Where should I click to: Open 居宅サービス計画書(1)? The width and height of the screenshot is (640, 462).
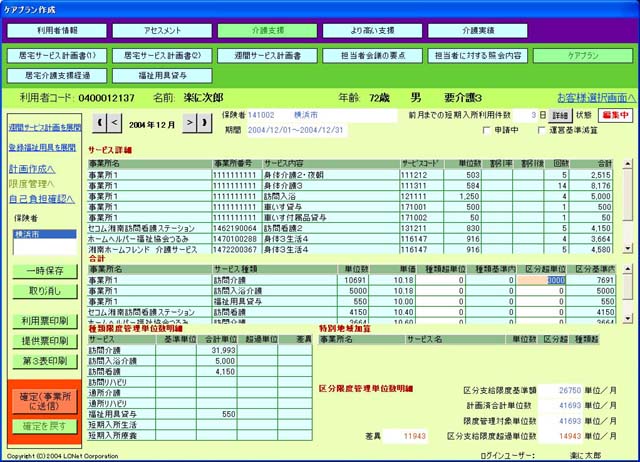pyautogui.click(x=57, y=56)
